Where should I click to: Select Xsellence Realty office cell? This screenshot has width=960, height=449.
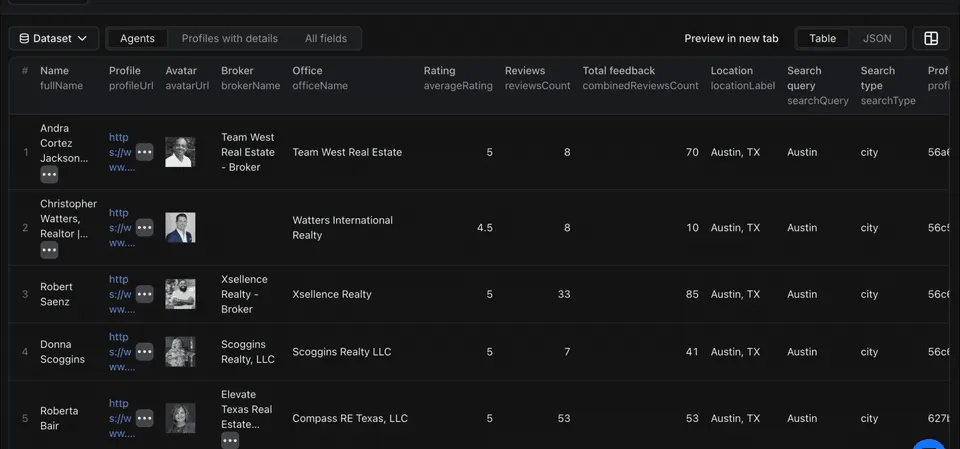tap(332, 294)
